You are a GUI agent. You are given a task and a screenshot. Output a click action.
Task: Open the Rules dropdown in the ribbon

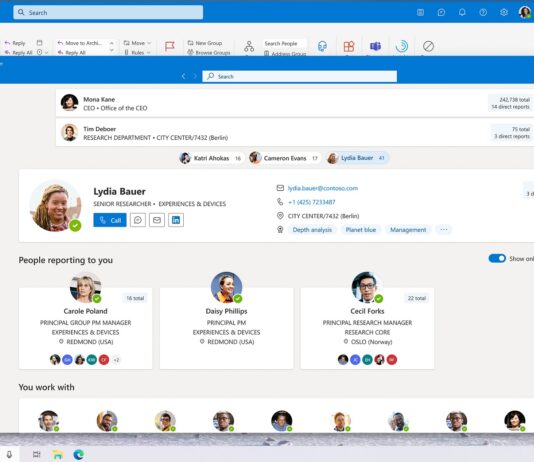[x=137, y=52]
